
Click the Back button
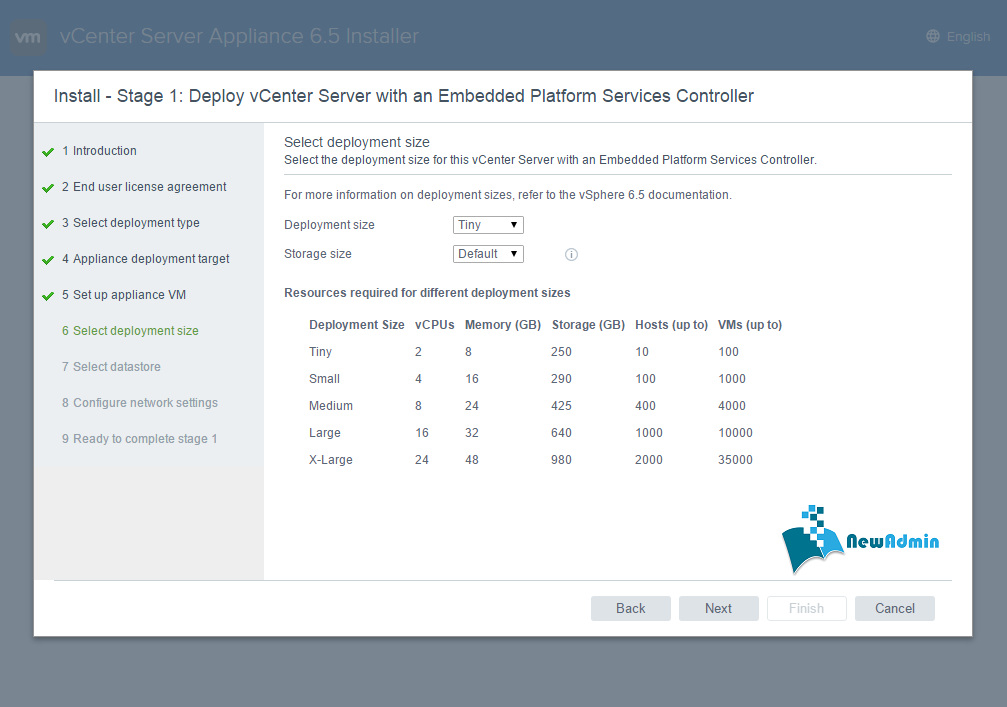[x=630, y=608]
